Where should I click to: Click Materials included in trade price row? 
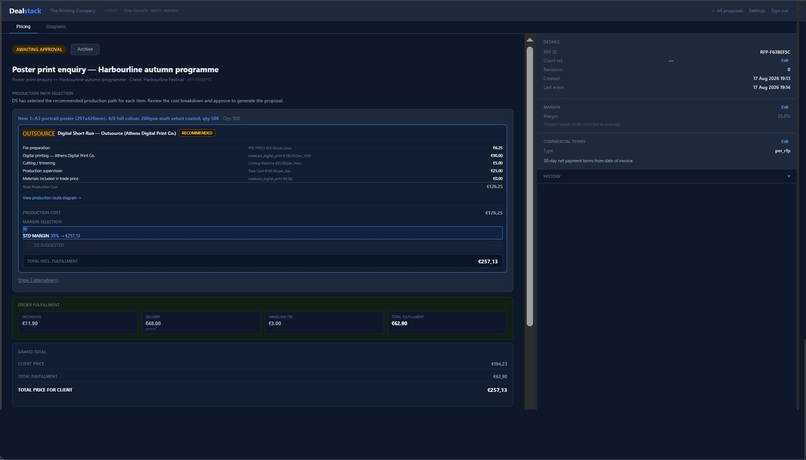tap(263, 178)
